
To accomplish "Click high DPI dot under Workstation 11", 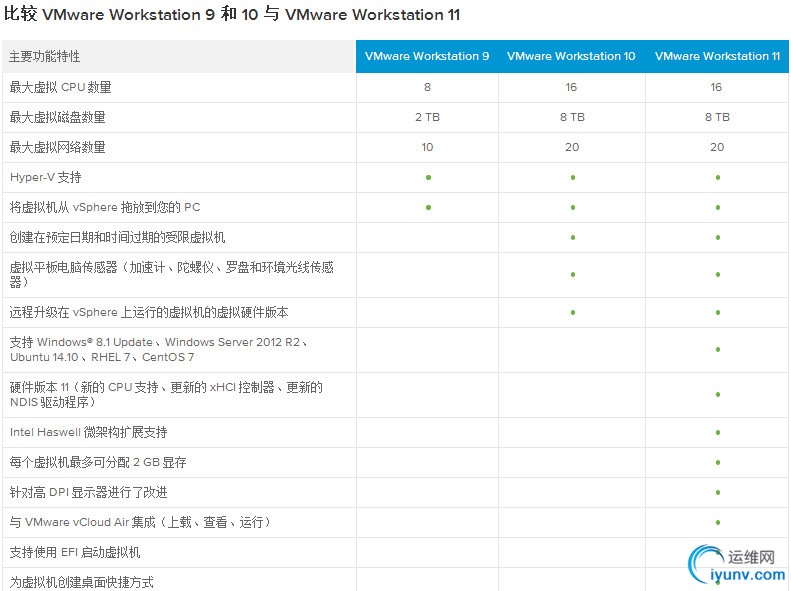I will pos(718,493).
